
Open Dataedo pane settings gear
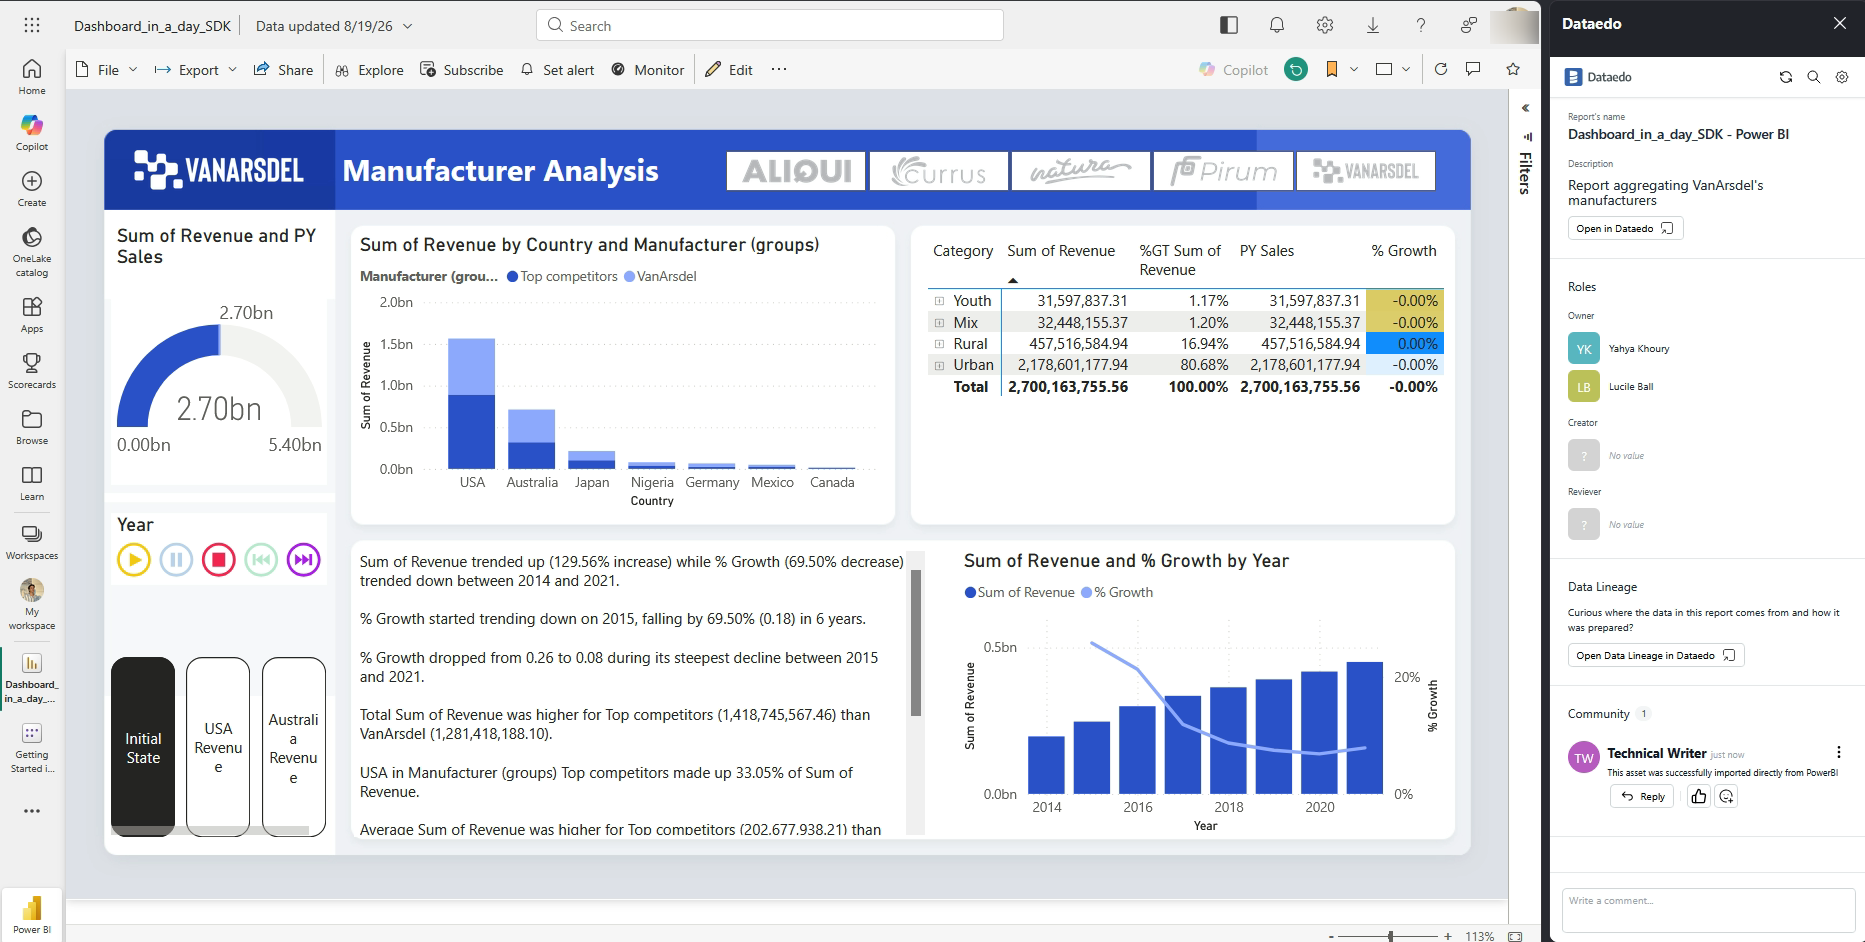click(1842, 77)
